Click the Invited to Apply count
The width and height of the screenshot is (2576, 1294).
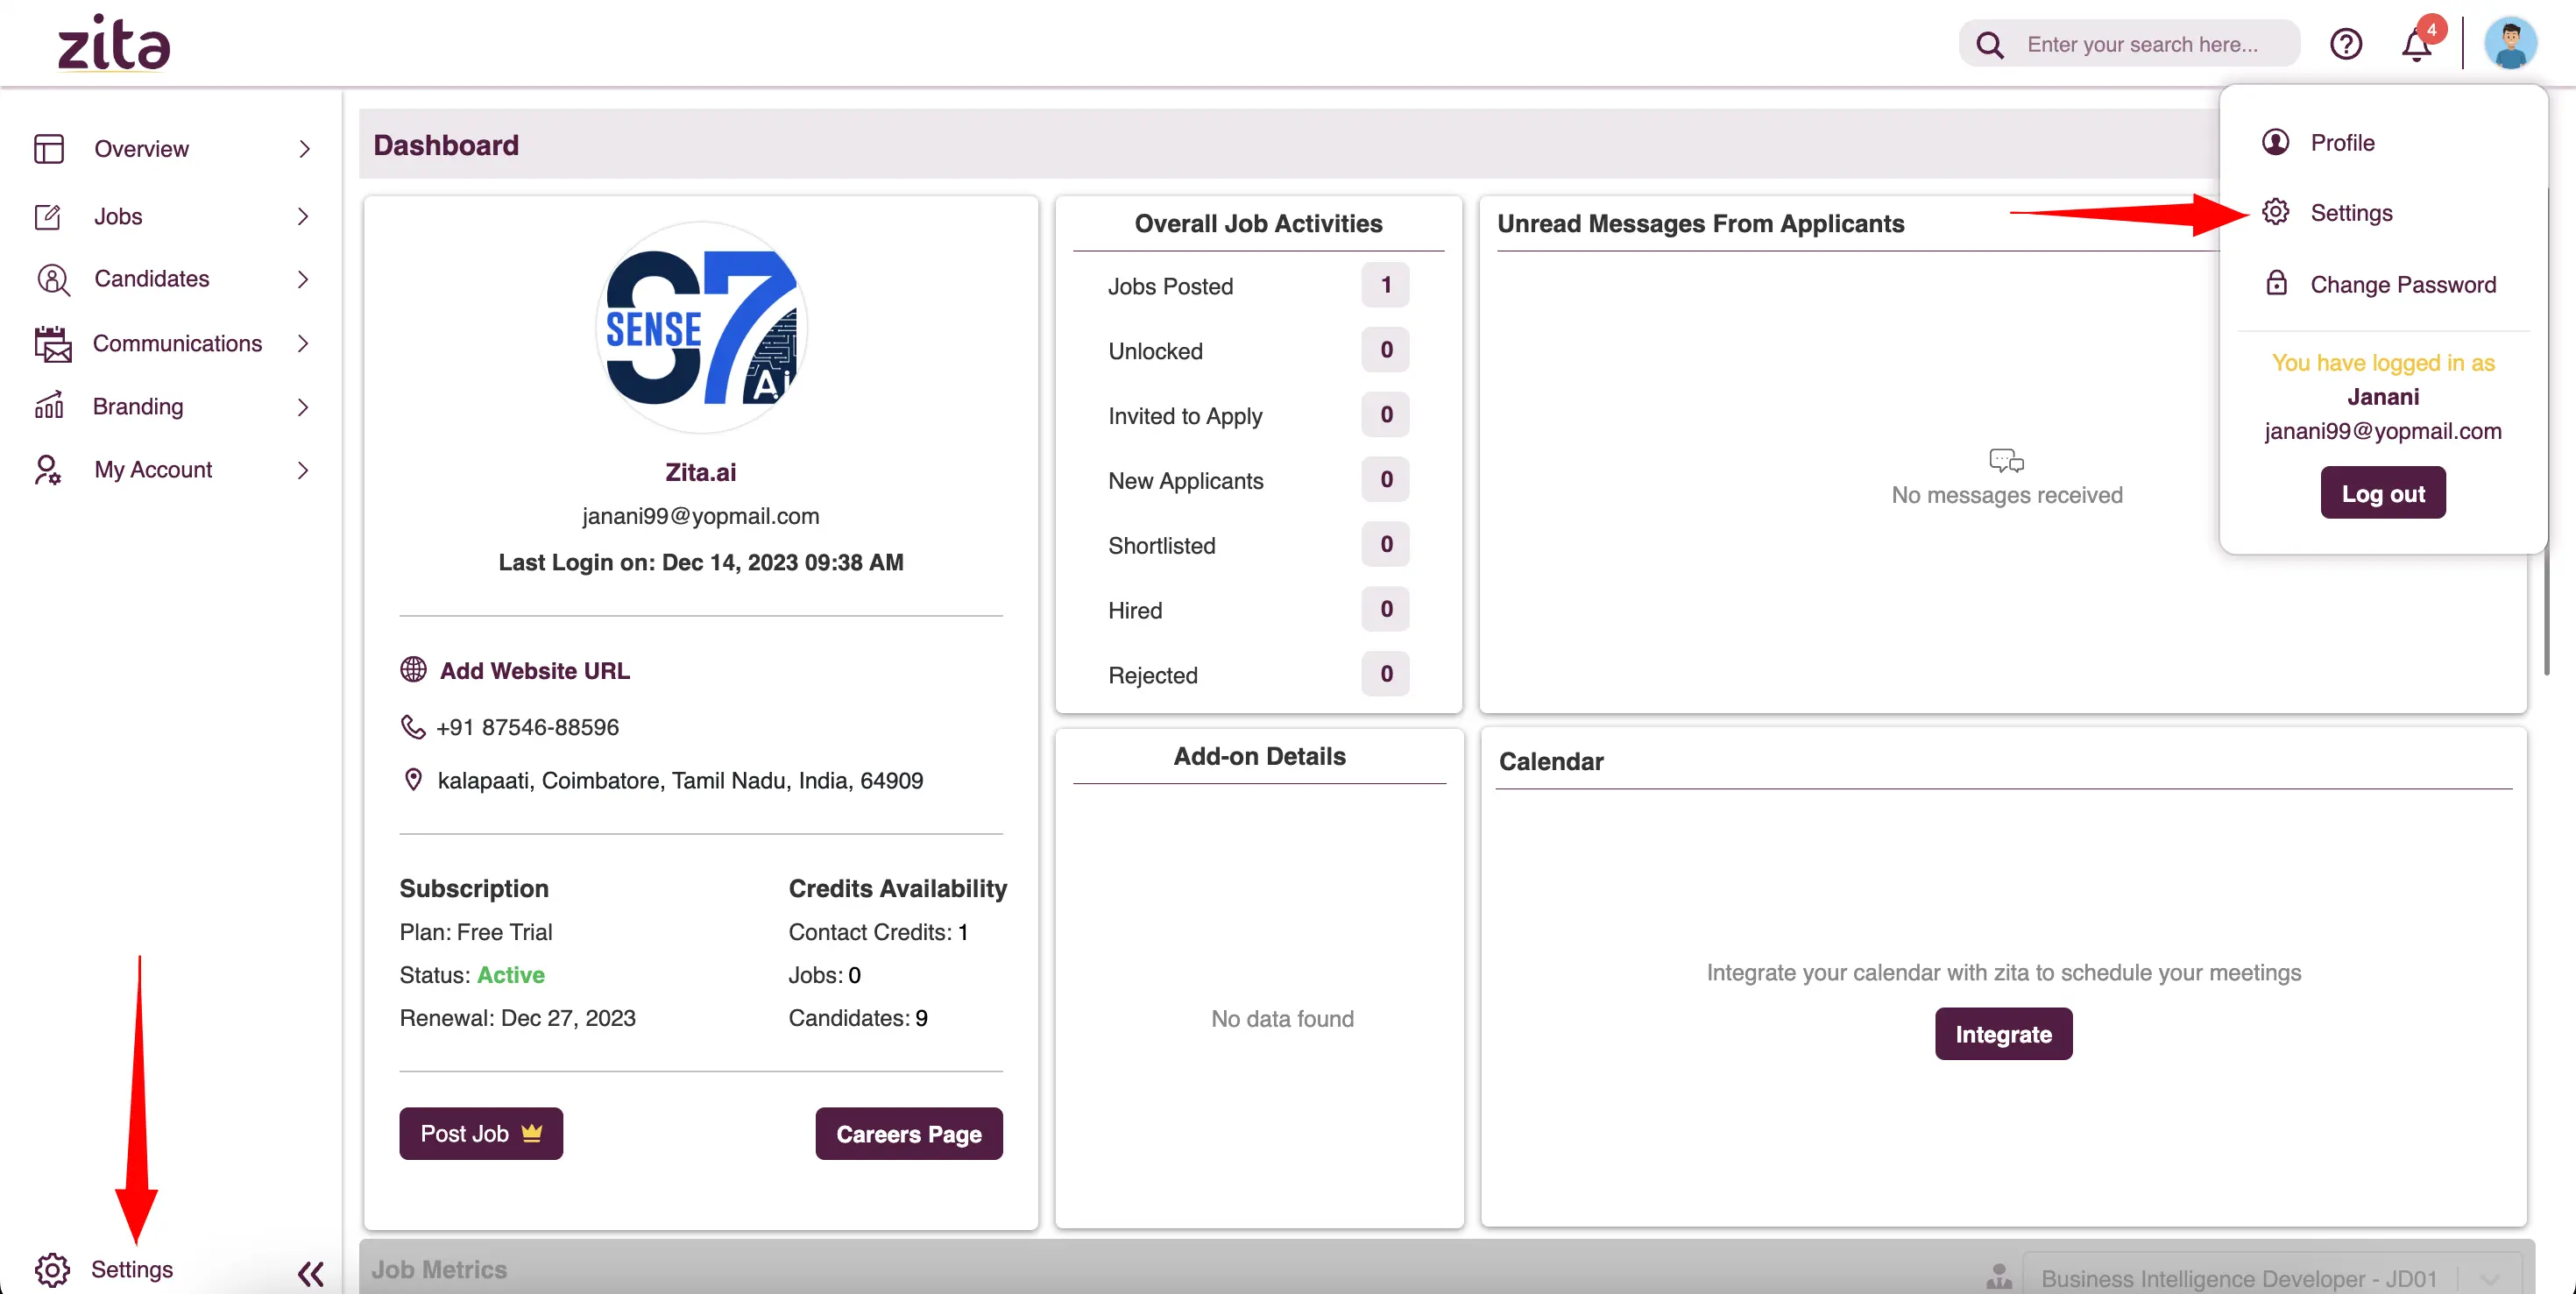(1385, 415)
